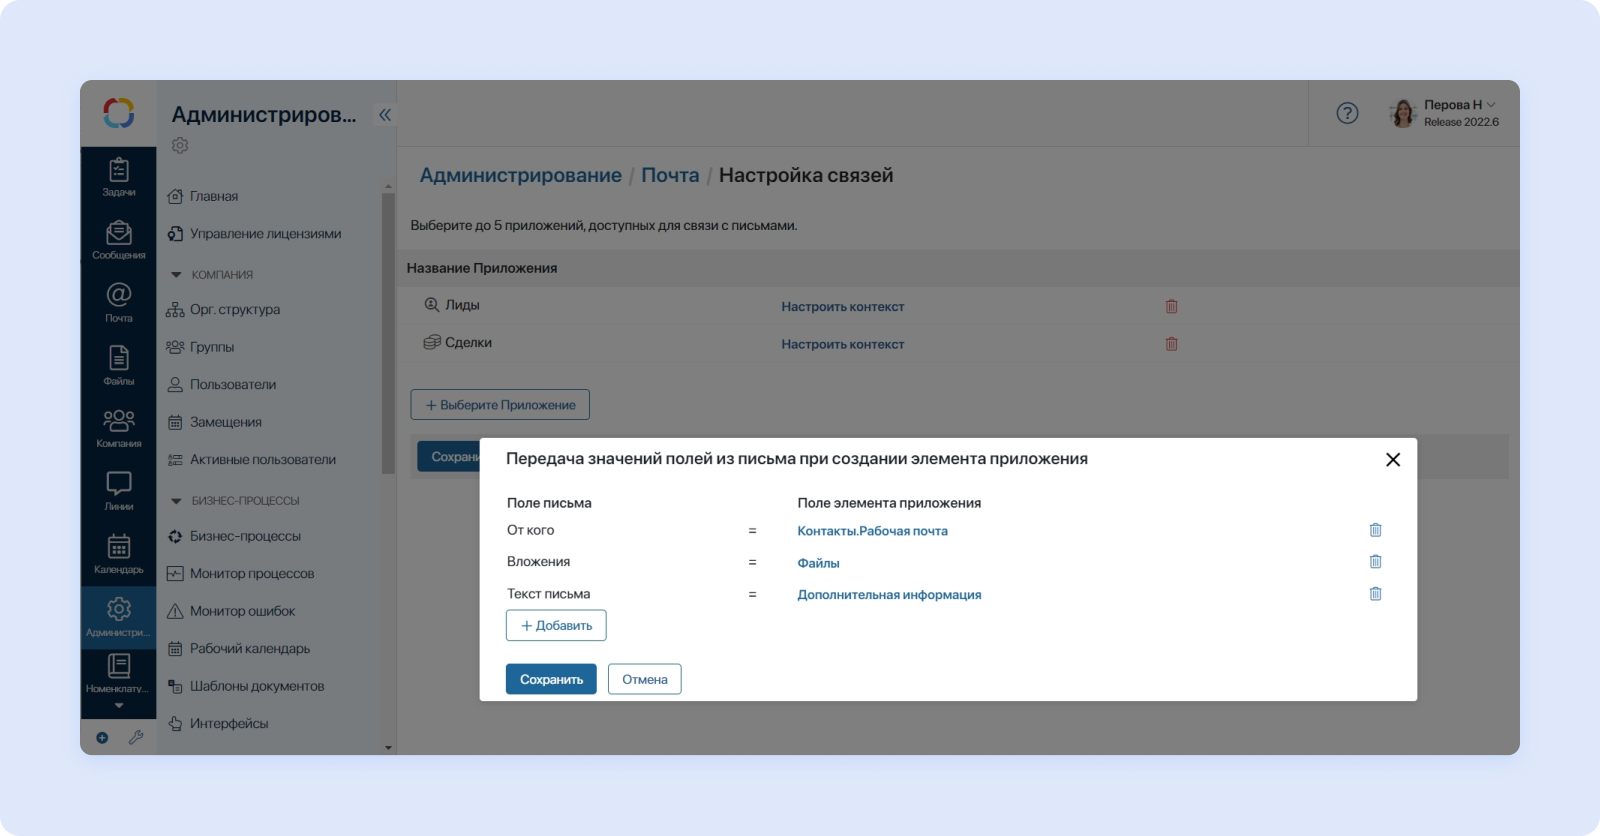Image resolution: width=1600 pixels, height=836 pixels.
Task: Click the Лиды magnifier icon
Action: [432, 304]
